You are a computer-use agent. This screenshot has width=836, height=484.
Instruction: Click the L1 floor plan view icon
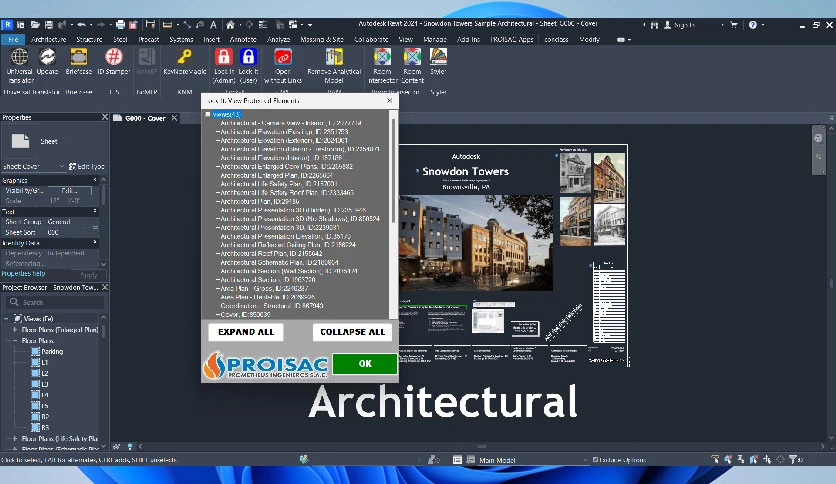36,362
